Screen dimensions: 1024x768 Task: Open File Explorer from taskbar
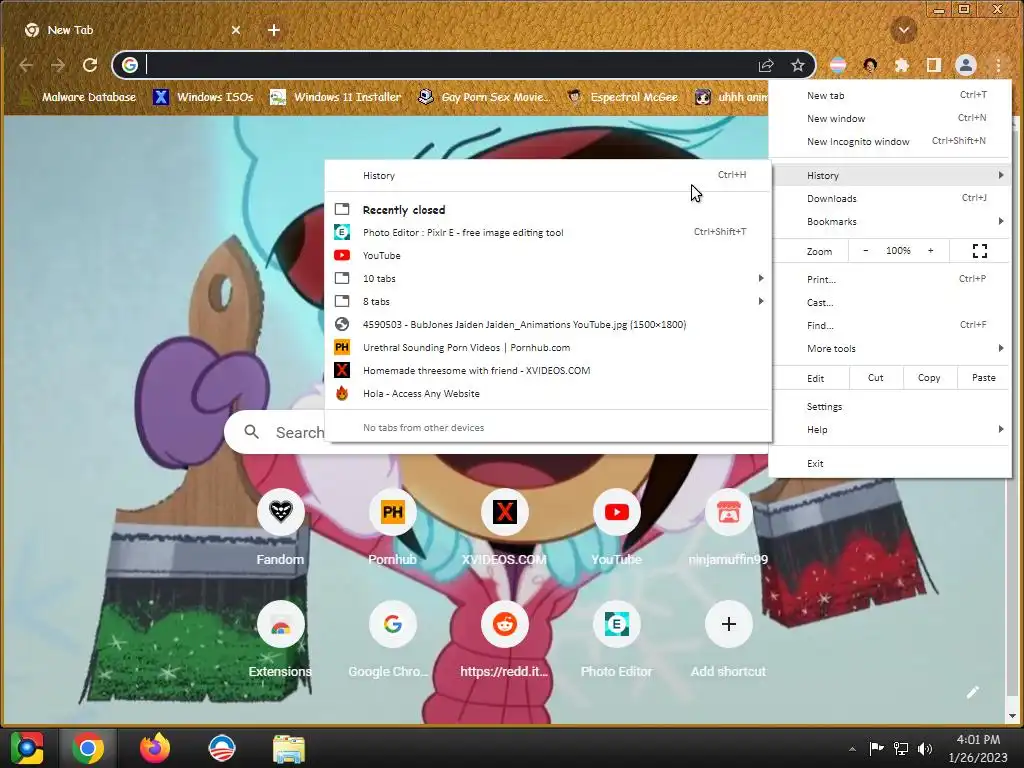[x=288, y=748]
